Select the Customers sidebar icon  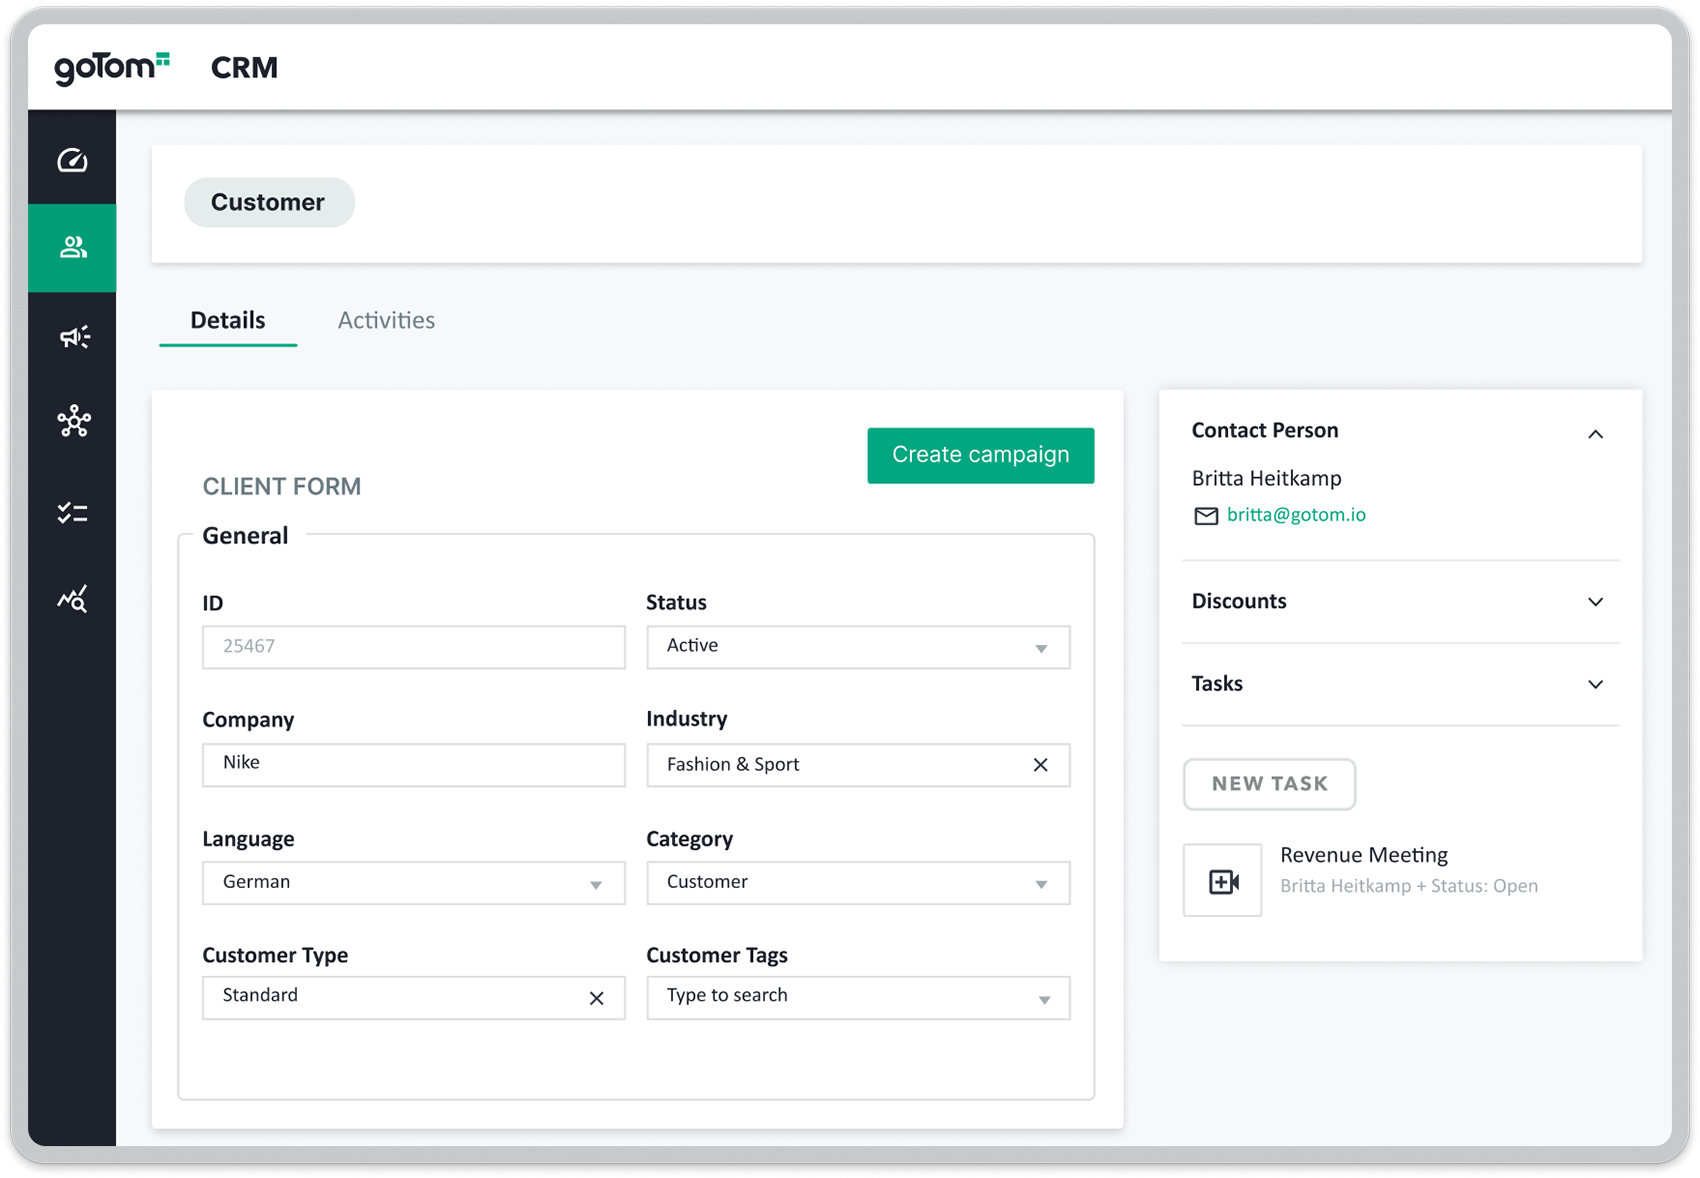click(72, 247)
